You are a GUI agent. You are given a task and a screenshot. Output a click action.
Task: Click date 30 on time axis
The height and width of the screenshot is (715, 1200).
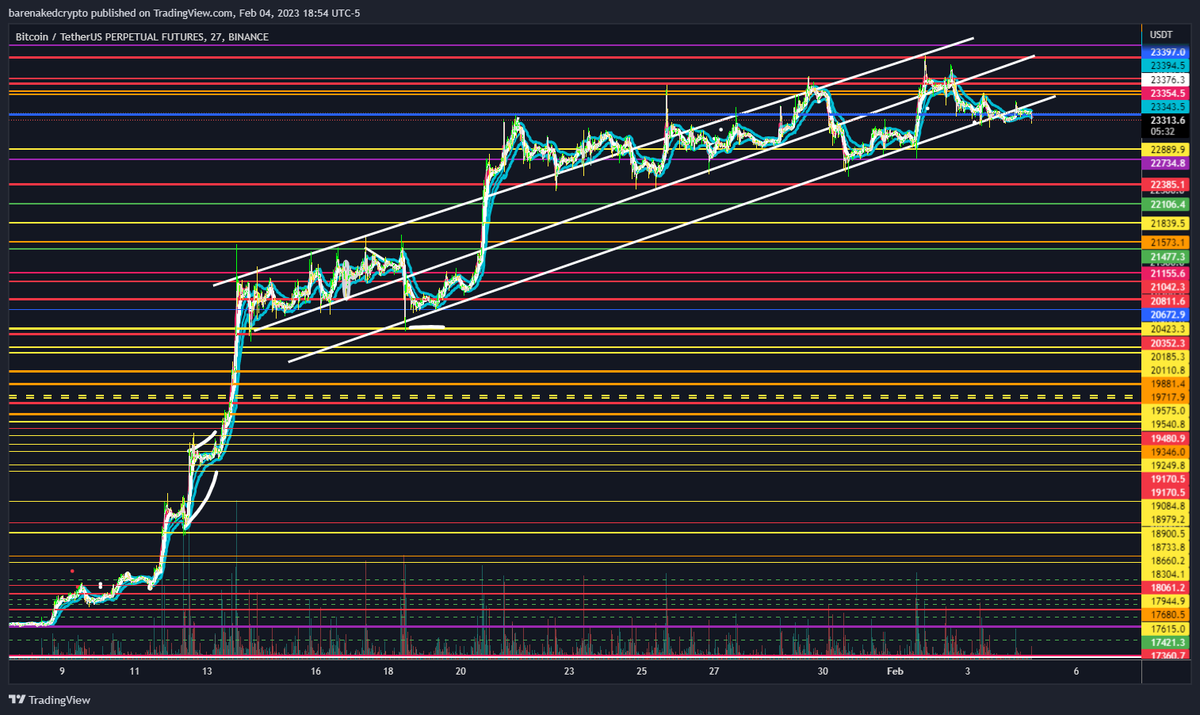coord(823,672)
